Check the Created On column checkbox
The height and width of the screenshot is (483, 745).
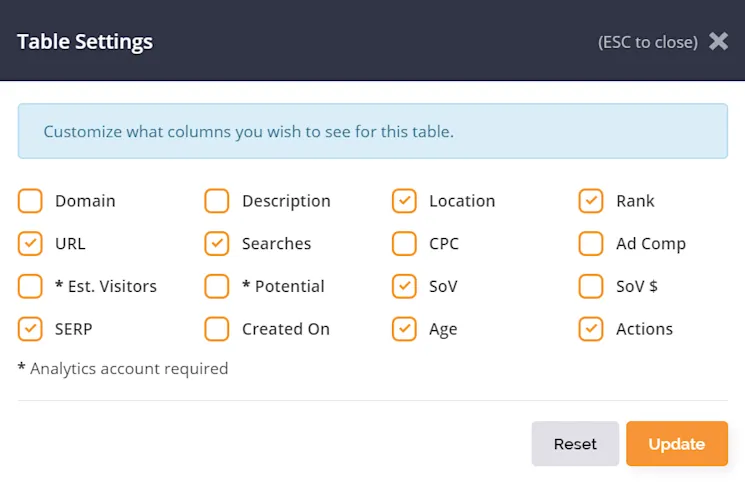217,329
